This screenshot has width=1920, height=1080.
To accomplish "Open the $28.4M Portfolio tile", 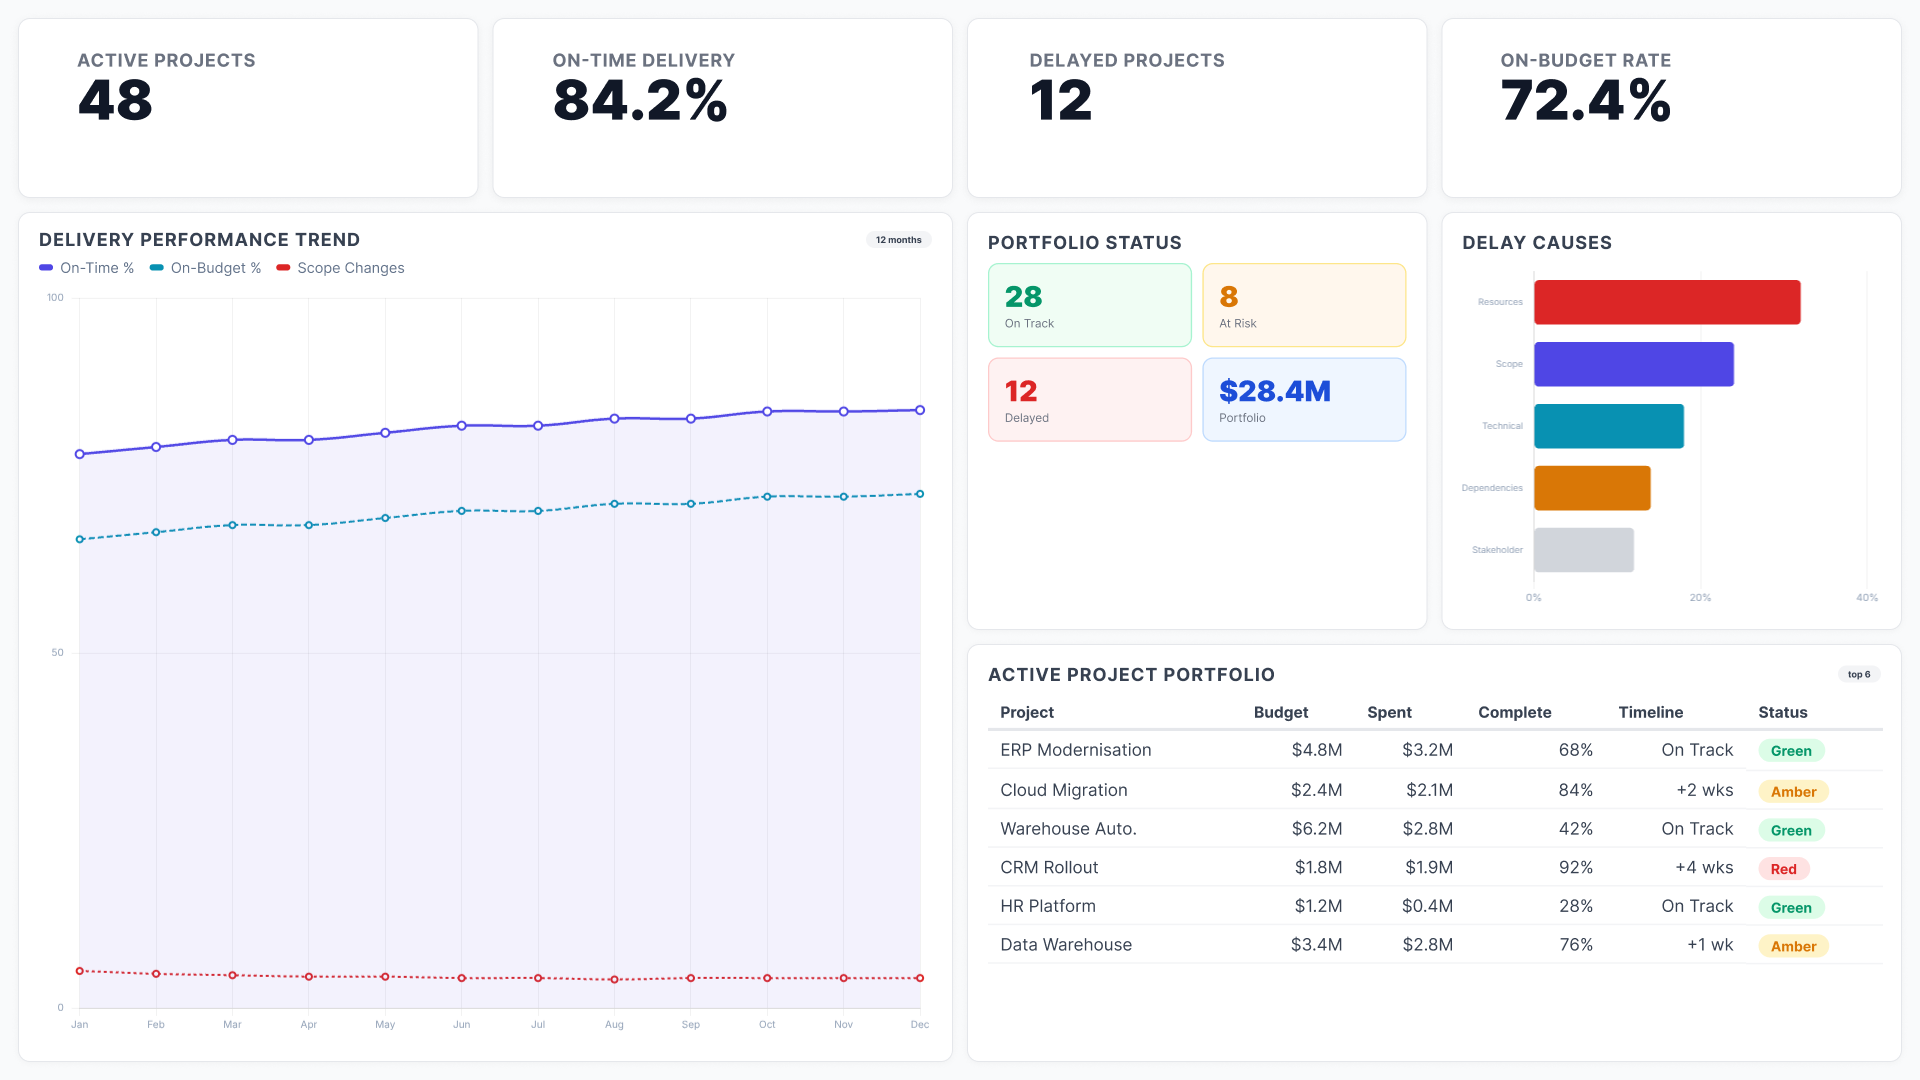I will (x=1304, y=400).
